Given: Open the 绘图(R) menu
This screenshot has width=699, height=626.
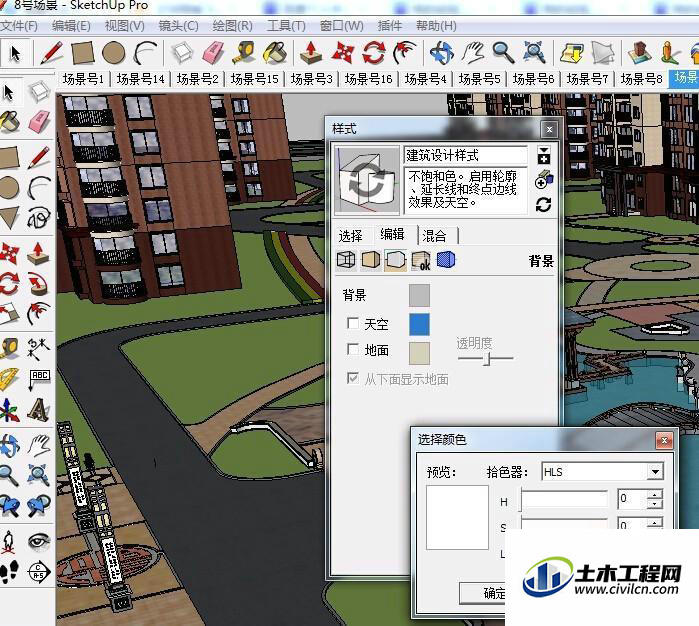Looking at the screenshot, I should pos(232,26).
